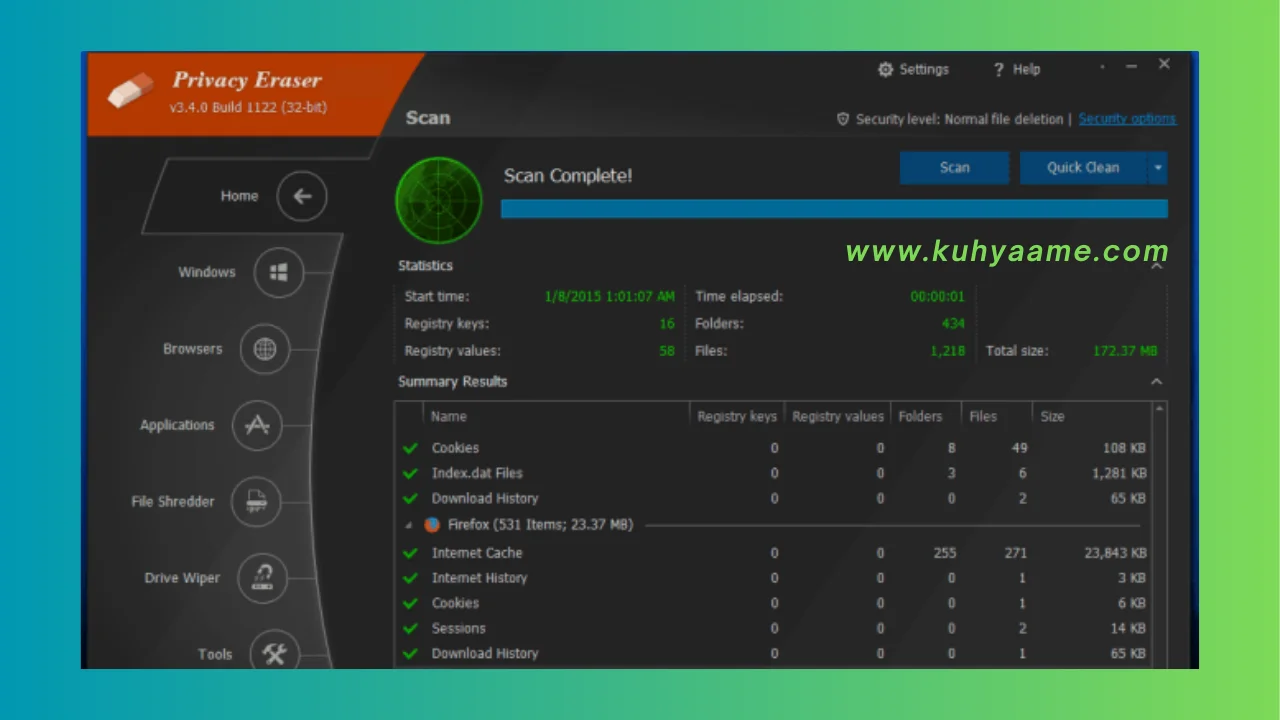Select the Browsers menu label
Image resolution: width=1280 pixels, height=720 pixels.
193,349
